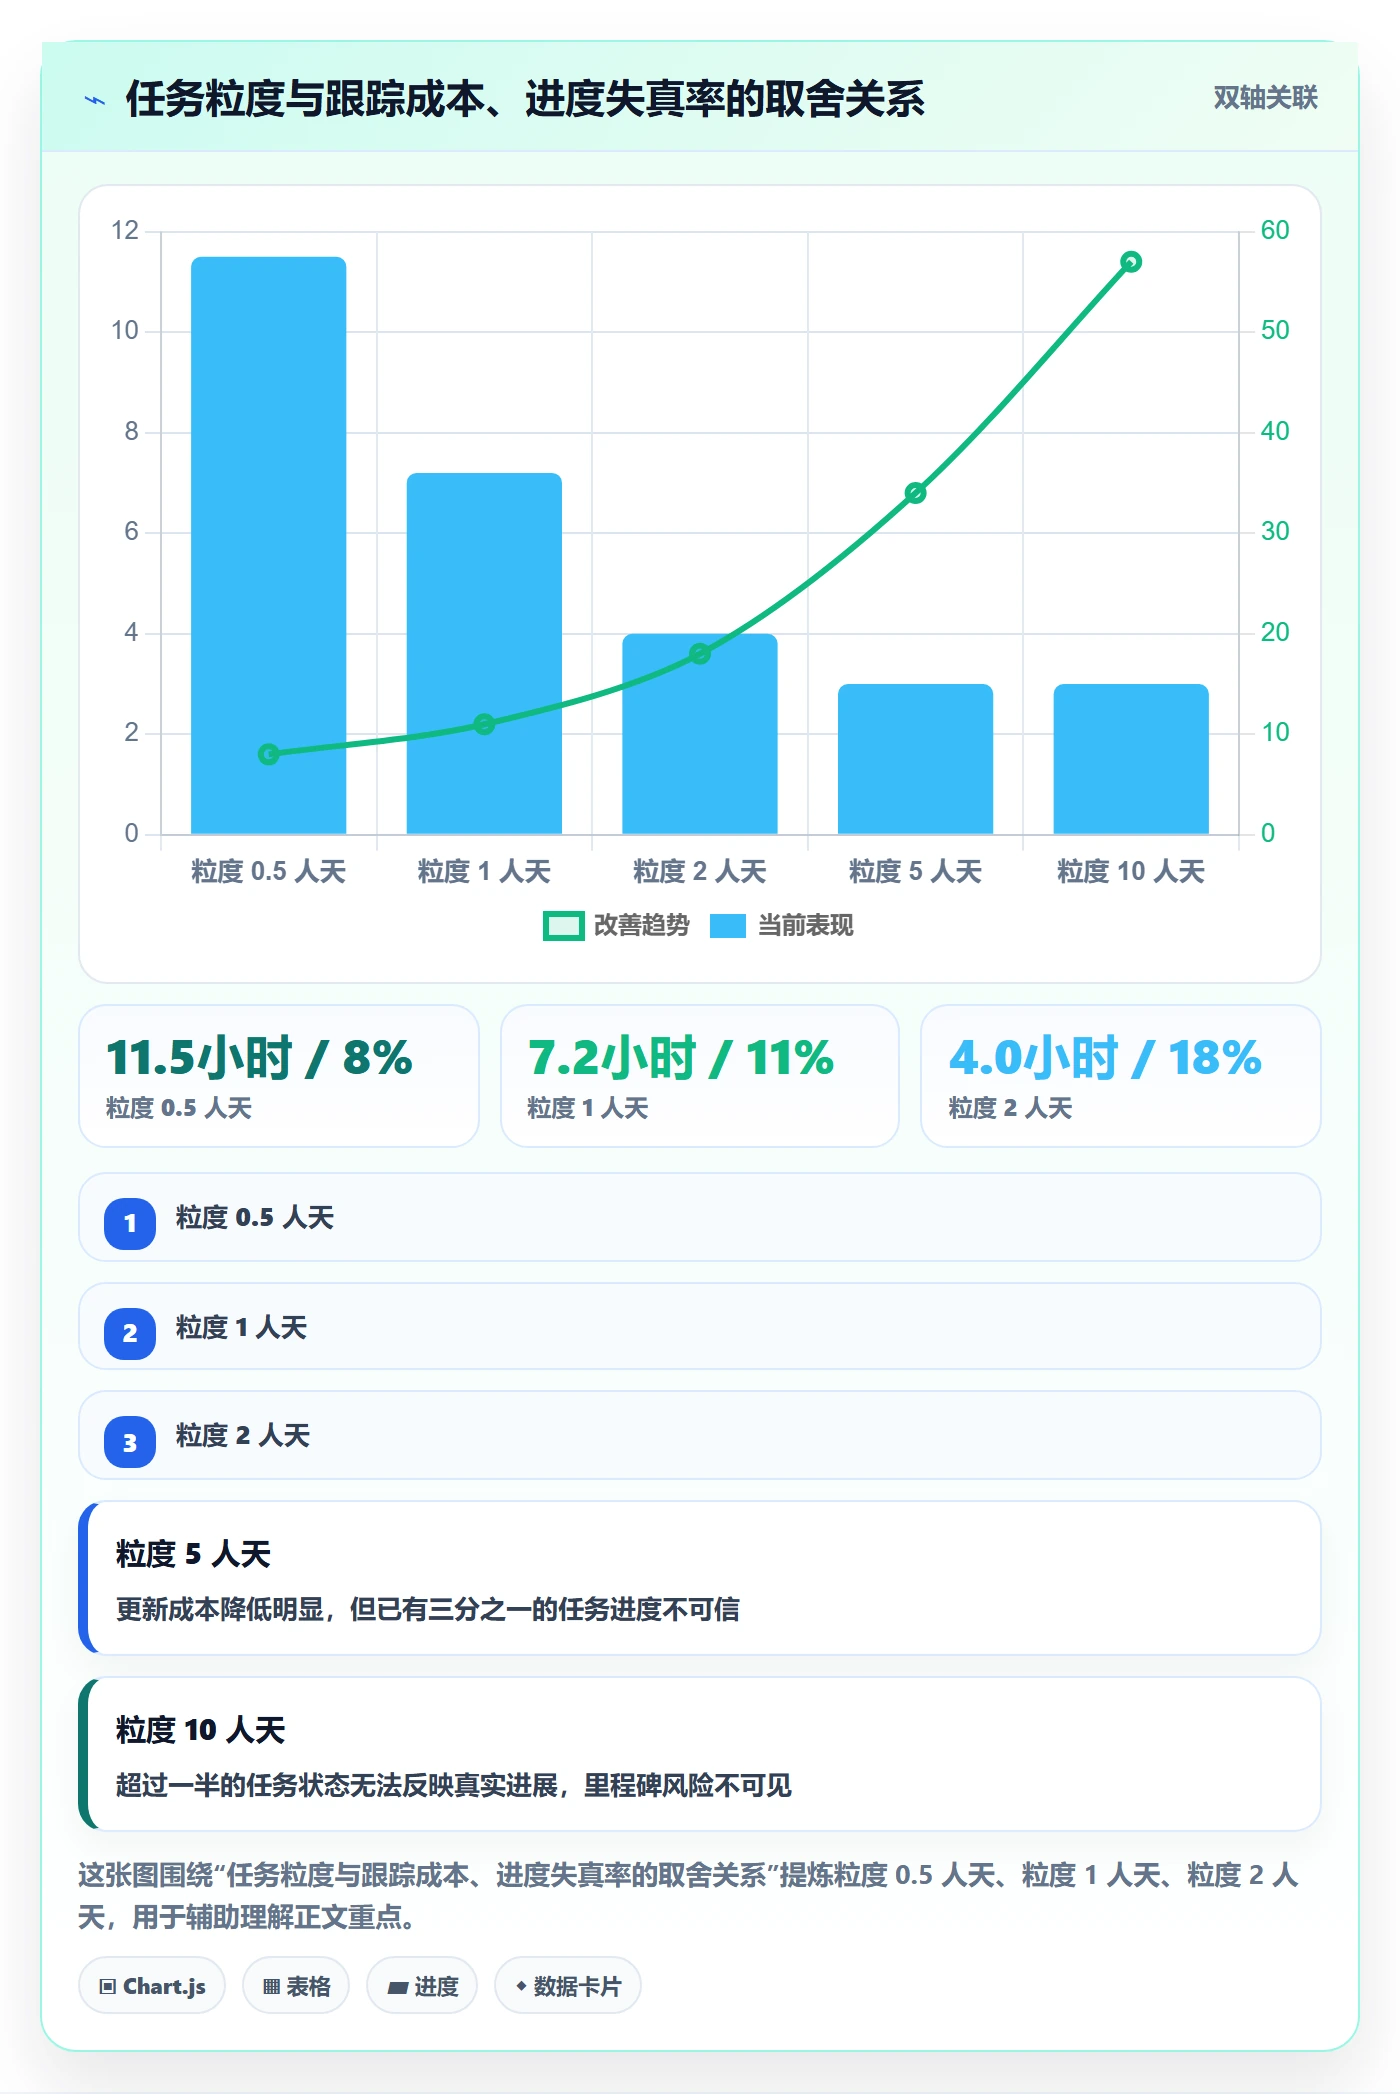Screen dimensions: 1400x2094
Task: Open the 4.0小时 / 18% data card
Action: 1121,1076
